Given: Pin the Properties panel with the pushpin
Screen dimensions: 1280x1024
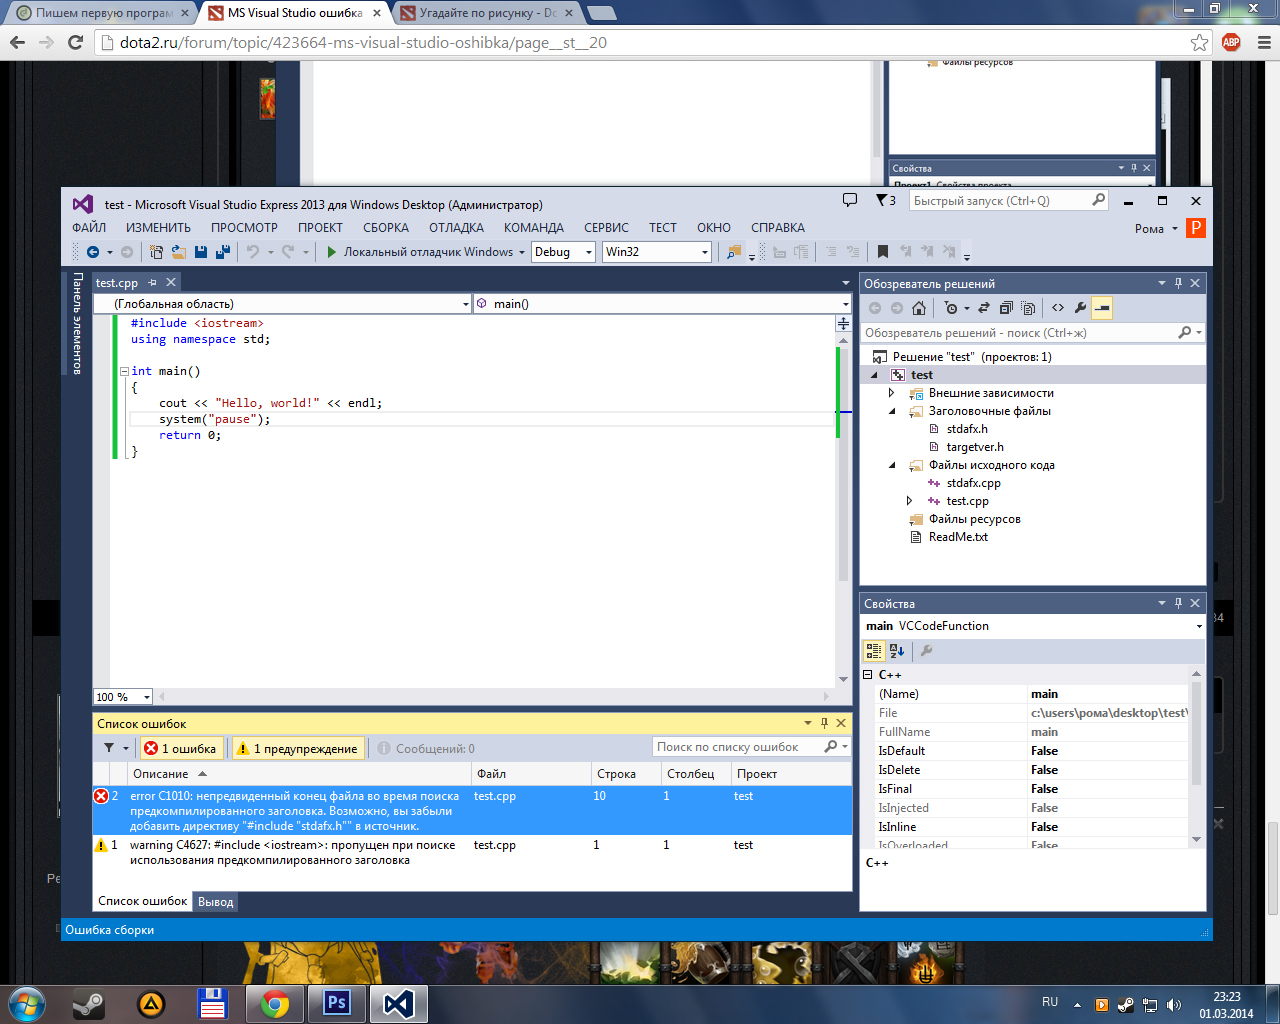Looking at the screenshot, I should tap(1178, 603).
